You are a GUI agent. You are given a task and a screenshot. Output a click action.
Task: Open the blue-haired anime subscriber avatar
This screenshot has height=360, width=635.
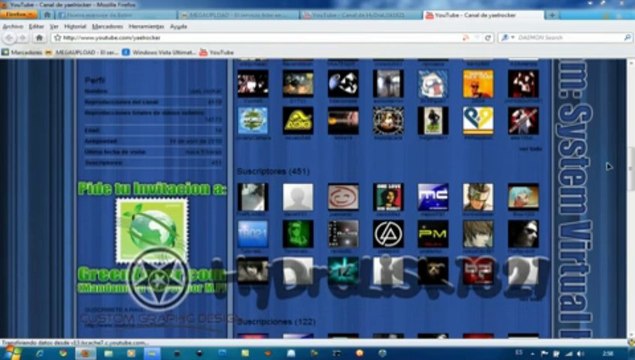[x=523, y=197]
